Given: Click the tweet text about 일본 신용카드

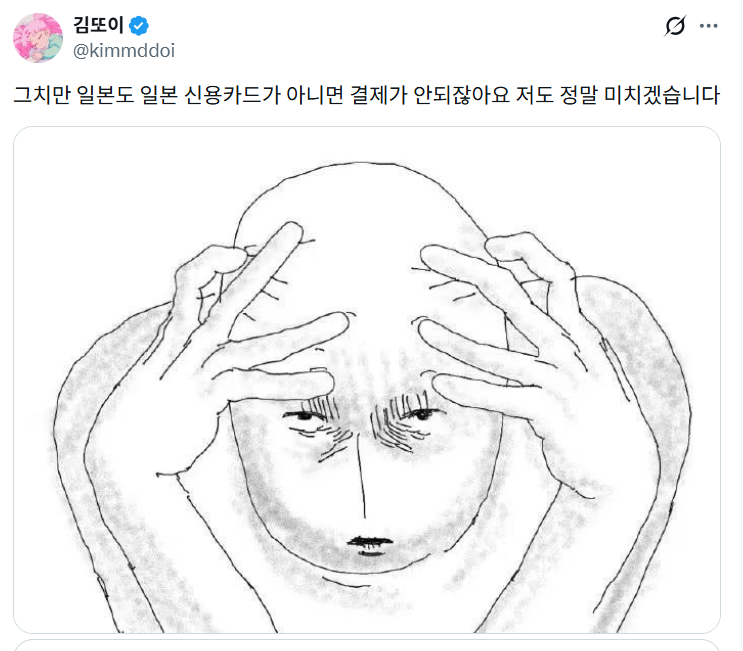Looking at the screenshot, I should [367, 95].
